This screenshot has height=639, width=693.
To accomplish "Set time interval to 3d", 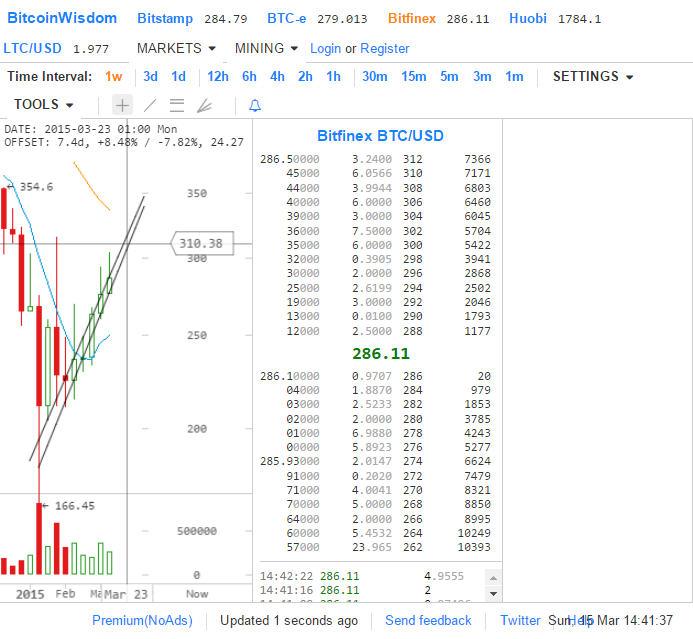I will 150,76.
